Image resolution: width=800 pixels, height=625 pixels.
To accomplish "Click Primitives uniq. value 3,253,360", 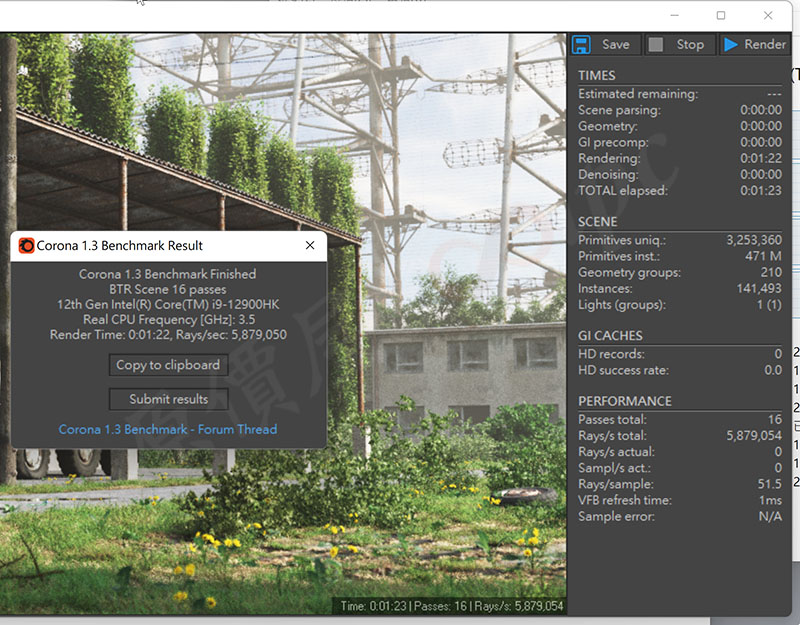I will [x=754, y=240].
